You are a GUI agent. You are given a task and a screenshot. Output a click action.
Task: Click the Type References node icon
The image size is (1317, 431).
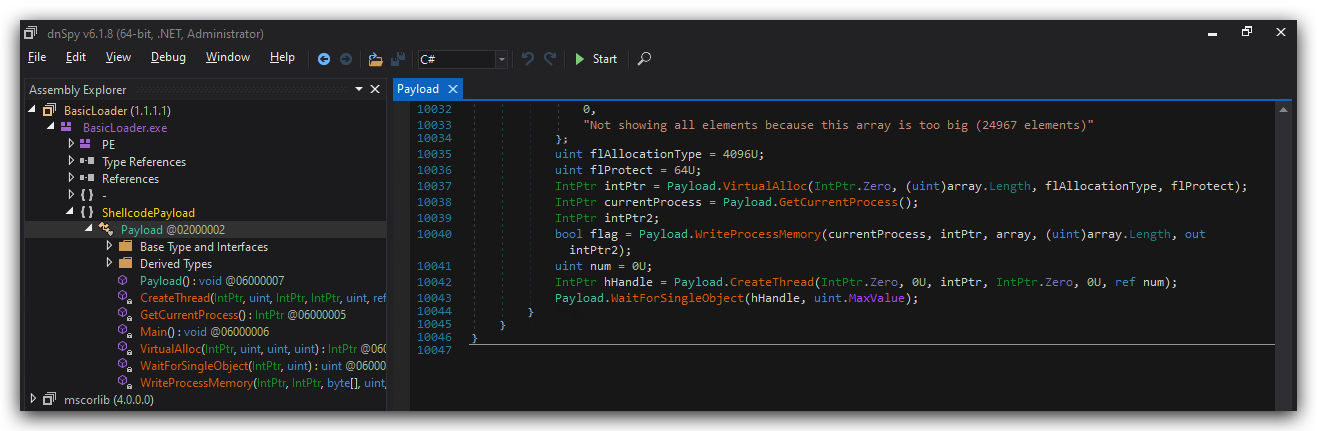click(86, 161)
